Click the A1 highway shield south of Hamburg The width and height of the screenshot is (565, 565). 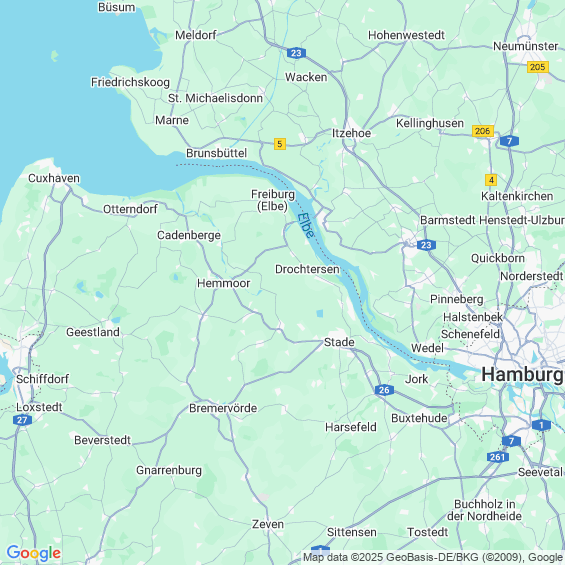541,425
